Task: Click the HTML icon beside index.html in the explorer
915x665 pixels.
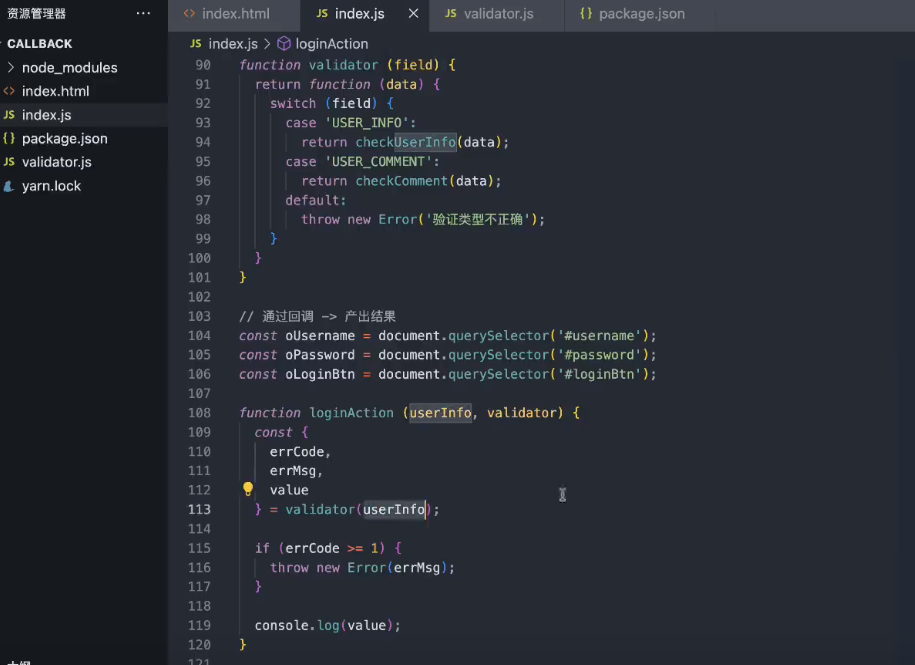Action: pyautogui.click(x=9, y=91)
